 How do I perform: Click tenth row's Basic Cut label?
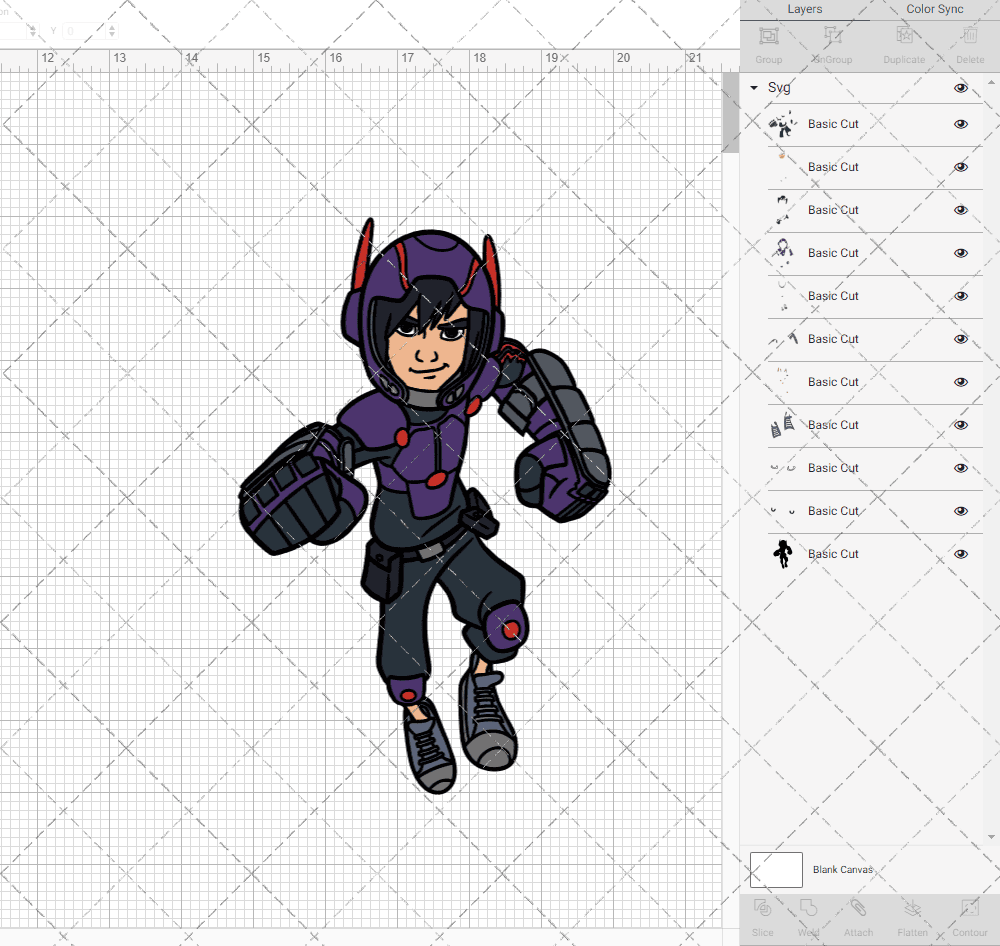[x=833, y=511]
